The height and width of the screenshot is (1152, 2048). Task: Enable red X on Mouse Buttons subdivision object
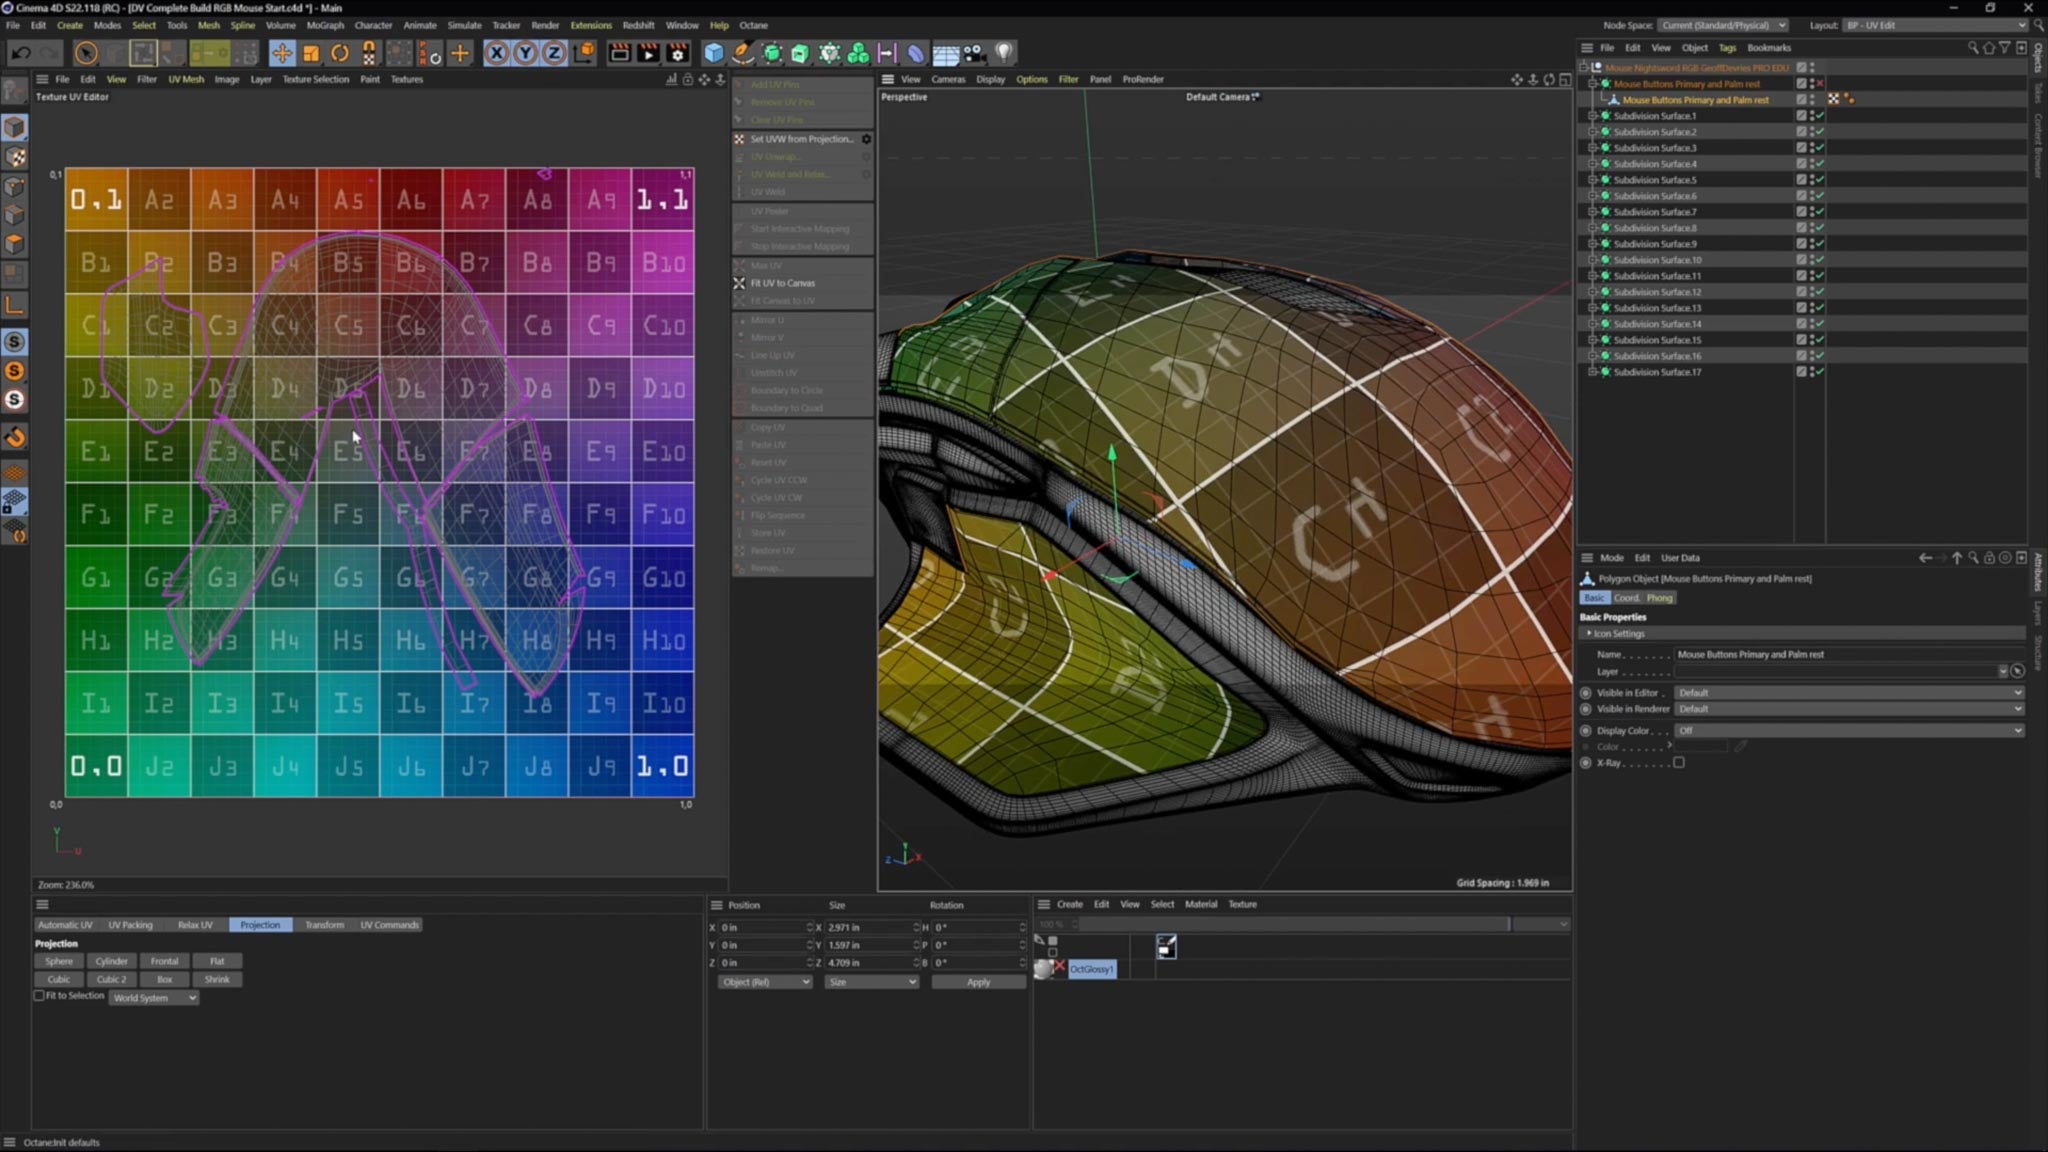tap(1819, 84)
